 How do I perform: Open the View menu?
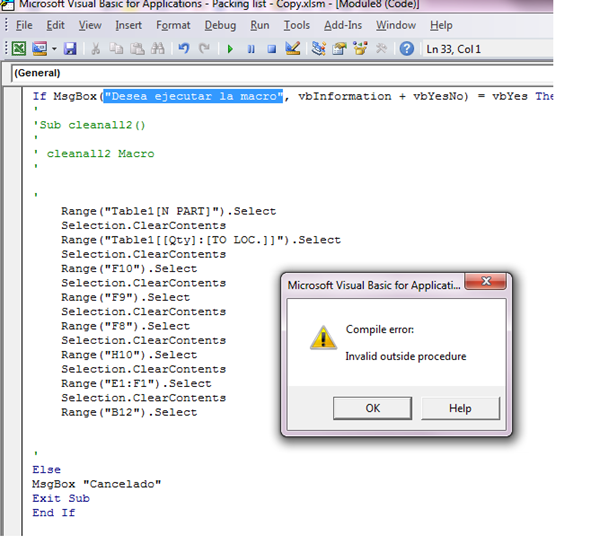pos(90,25)
